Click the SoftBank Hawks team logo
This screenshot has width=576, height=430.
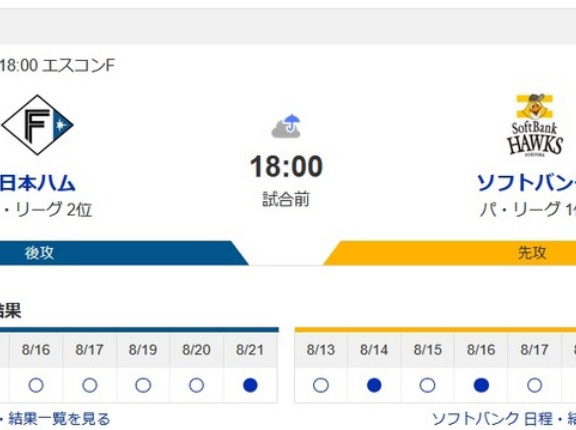(535, 125)
